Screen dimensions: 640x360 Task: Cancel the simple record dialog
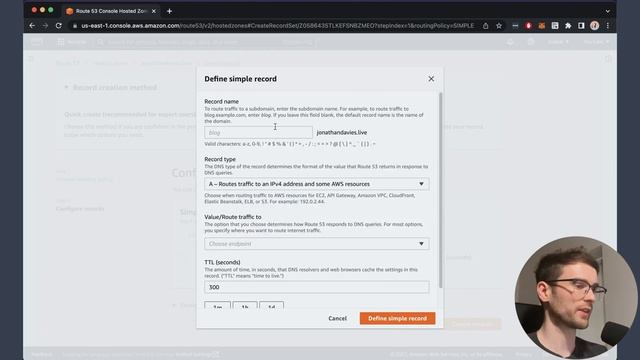(x=338, y=318)
